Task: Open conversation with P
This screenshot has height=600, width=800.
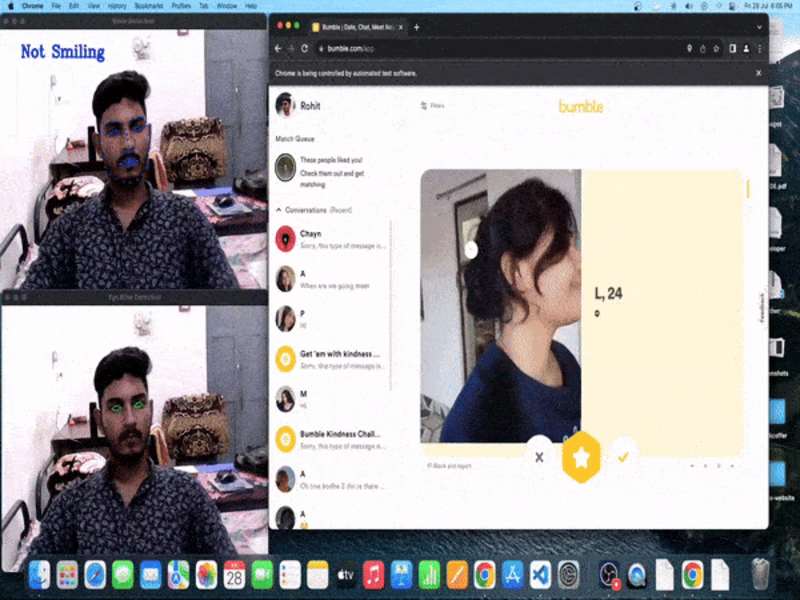Action: click(x=332, y=319)
